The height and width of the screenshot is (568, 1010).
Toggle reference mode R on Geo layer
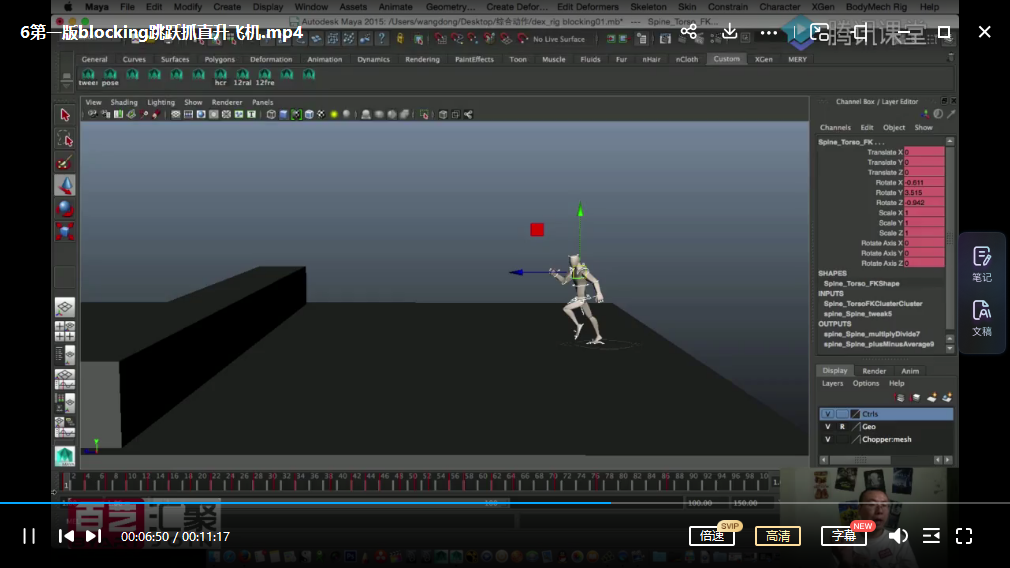point(842,426)
